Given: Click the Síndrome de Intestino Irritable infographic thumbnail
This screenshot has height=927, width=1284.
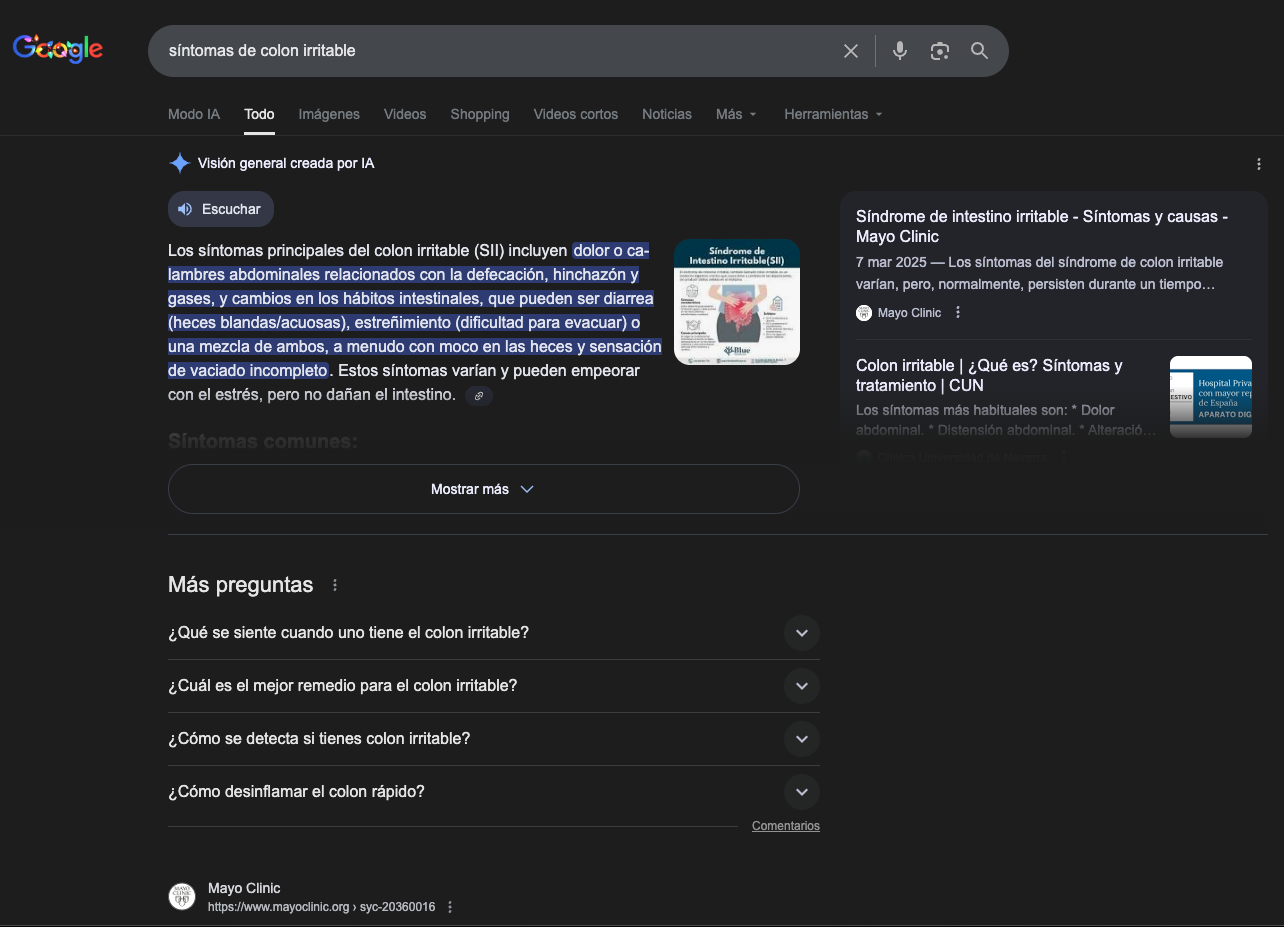Looking at the screenshot, I should tap(736, 302).
